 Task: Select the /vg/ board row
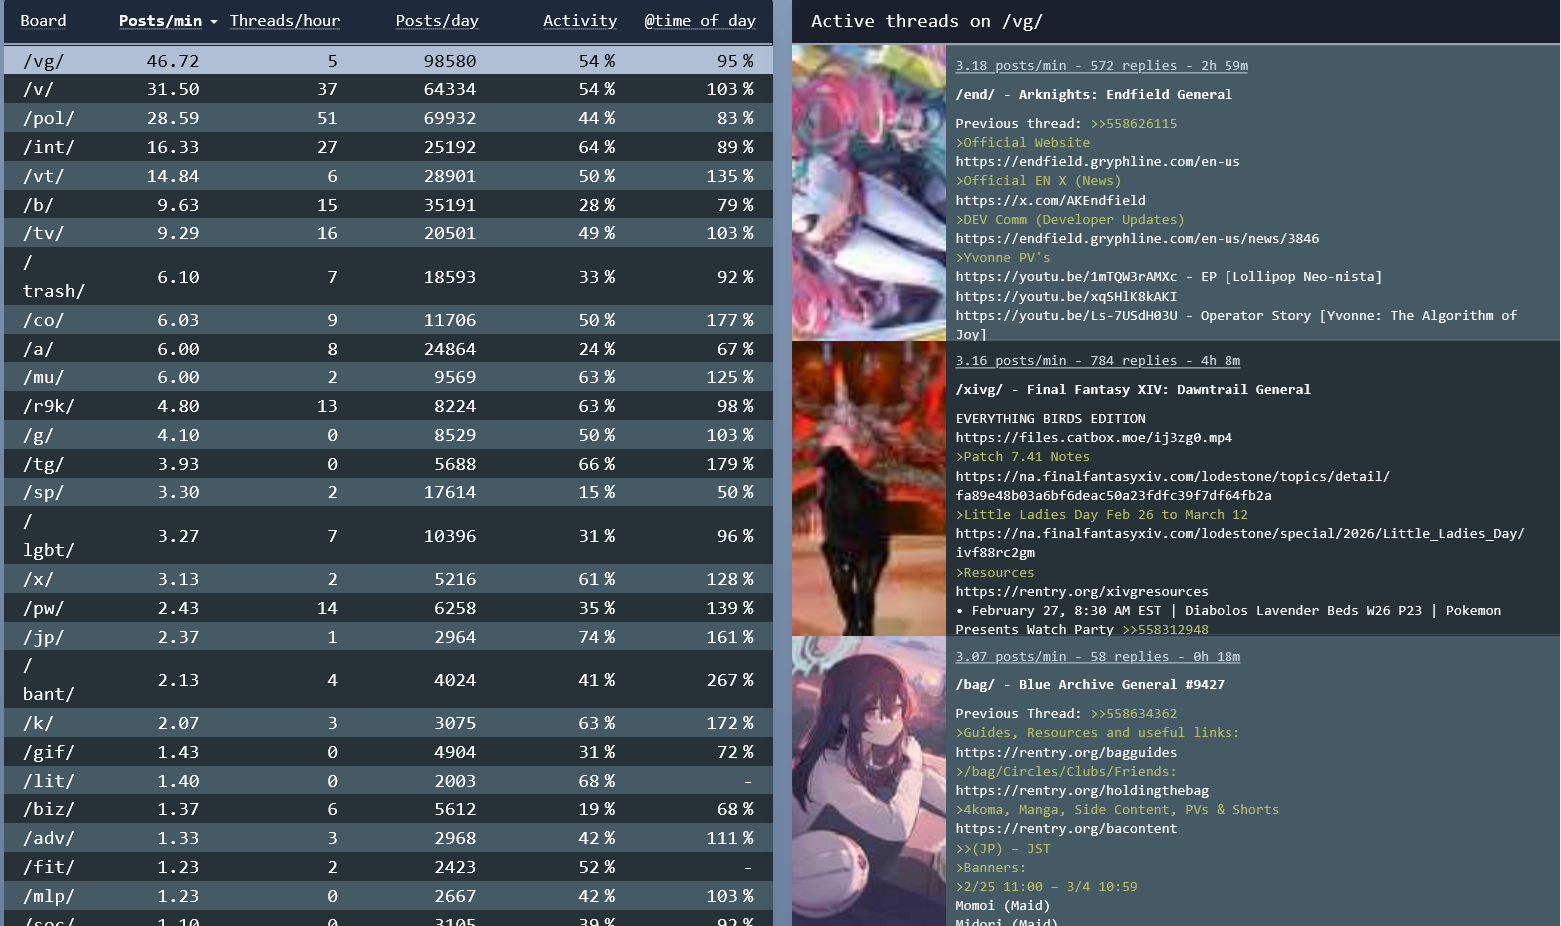tap(388, 60)
